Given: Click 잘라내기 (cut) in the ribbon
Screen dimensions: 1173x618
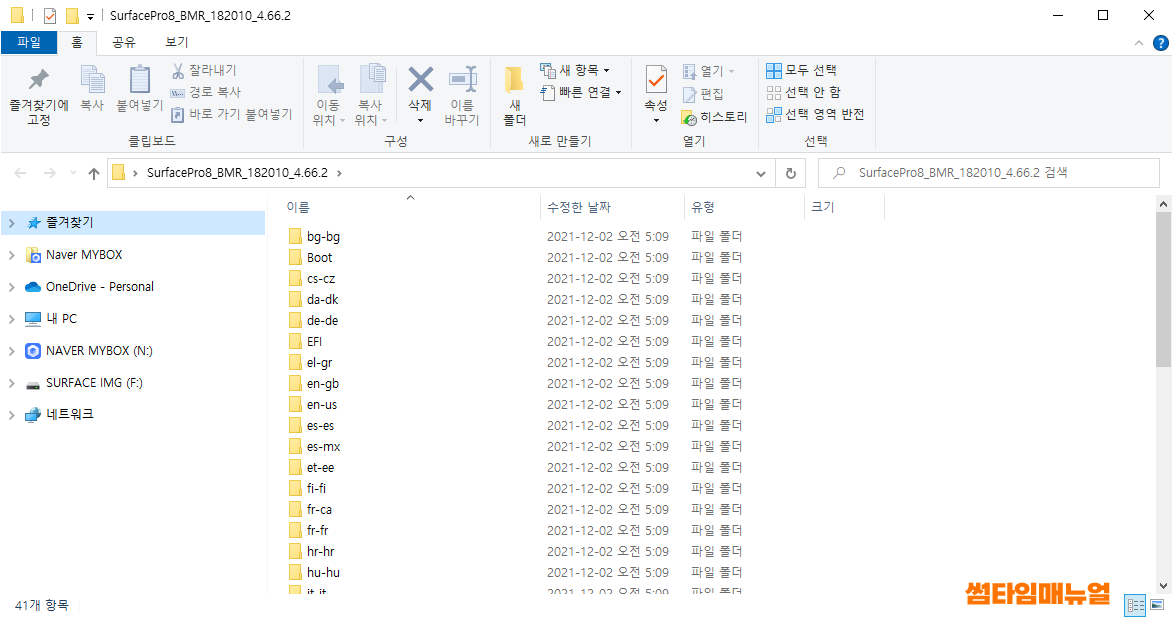Looking at the screenshot, I should coord(203,70).
